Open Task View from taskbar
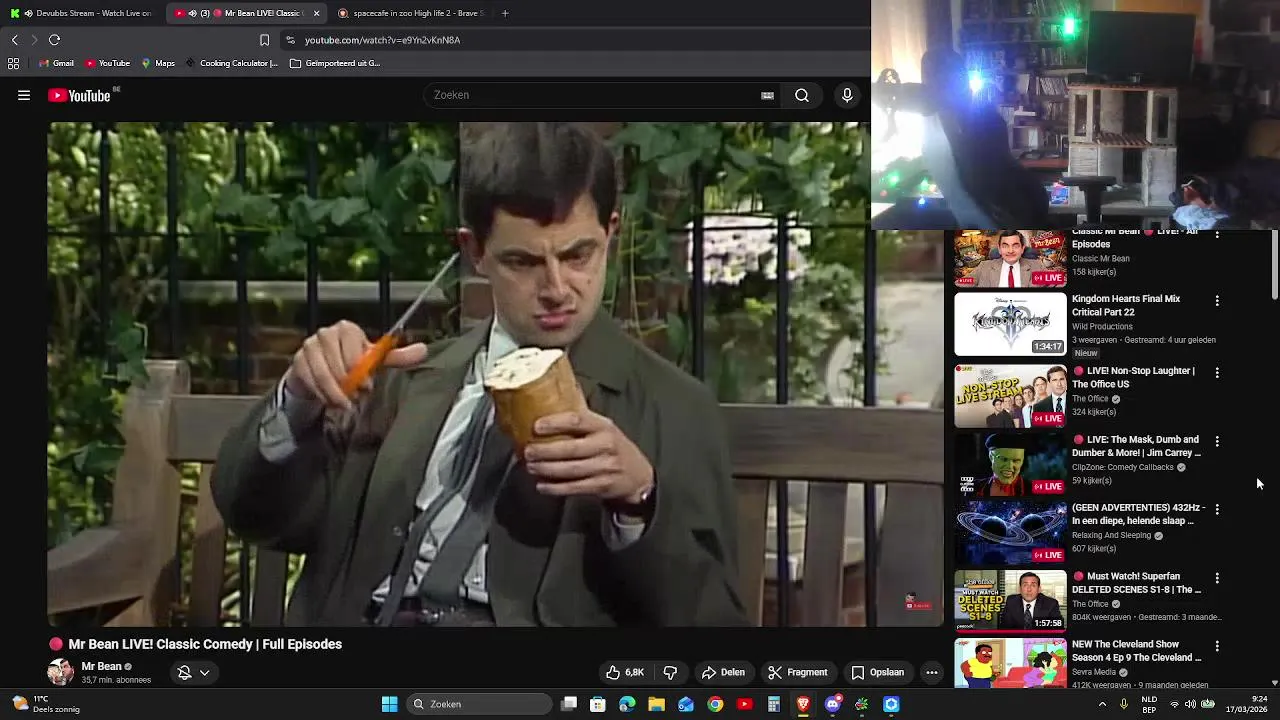This screenshot has width=1280, height=720. click(x=569, y=704)
